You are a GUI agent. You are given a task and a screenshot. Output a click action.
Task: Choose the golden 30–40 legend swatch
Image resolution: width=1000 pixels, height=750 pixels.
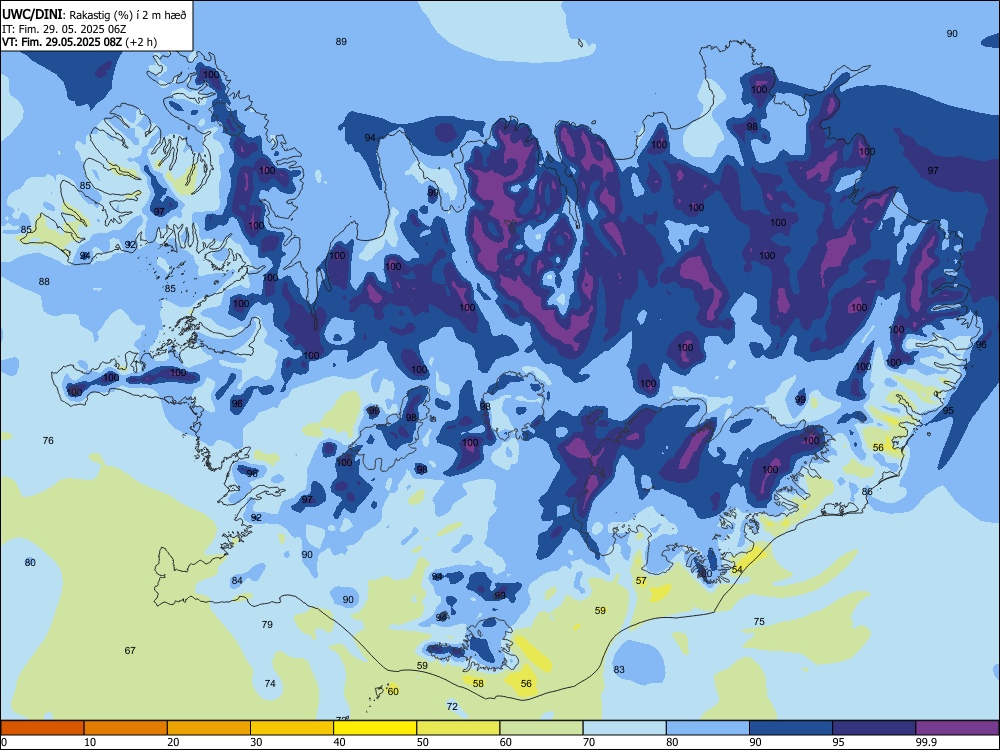292,728
